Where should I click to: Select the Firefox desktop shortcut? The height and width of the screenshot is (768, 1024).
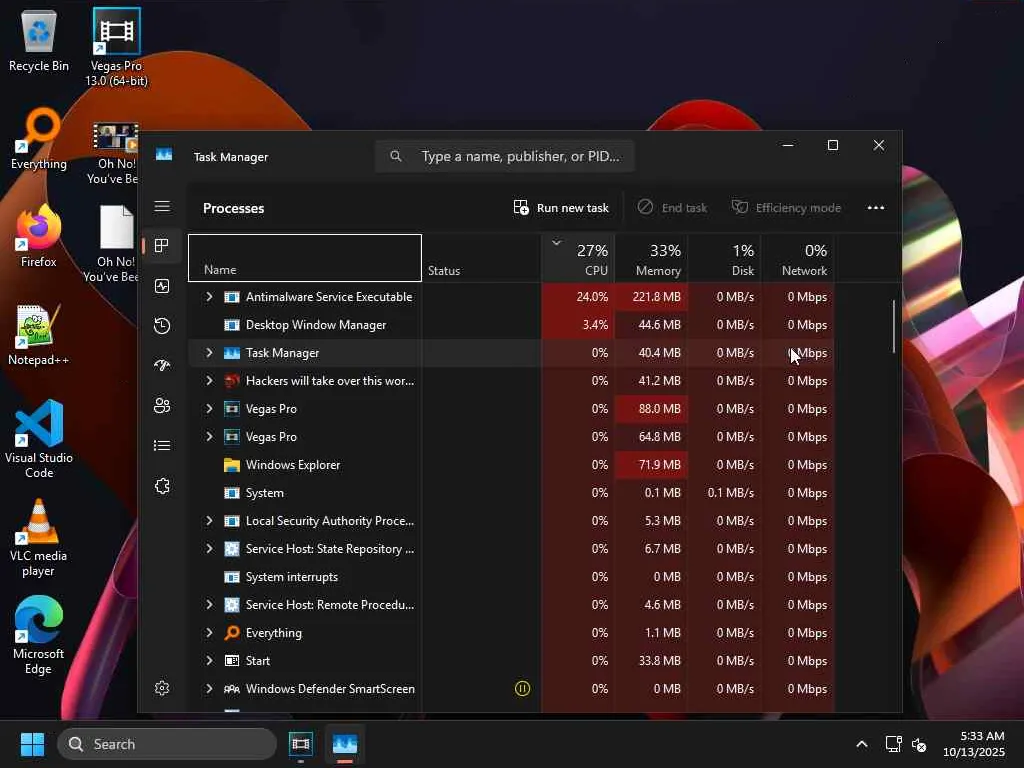[39, 236]
